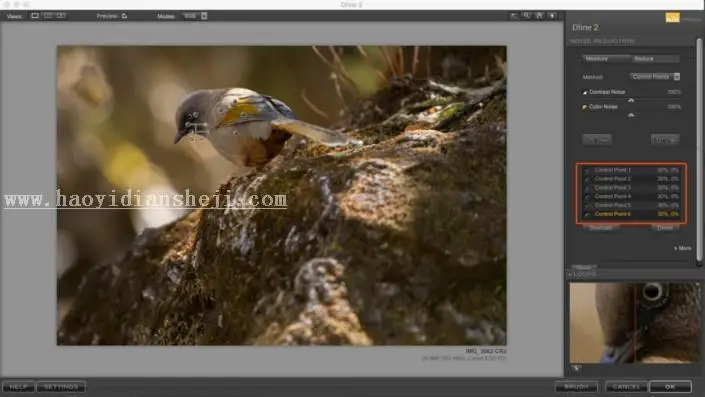Select side-by-side preview view icon
The image size is (705, 397).
tap(61, 16)
